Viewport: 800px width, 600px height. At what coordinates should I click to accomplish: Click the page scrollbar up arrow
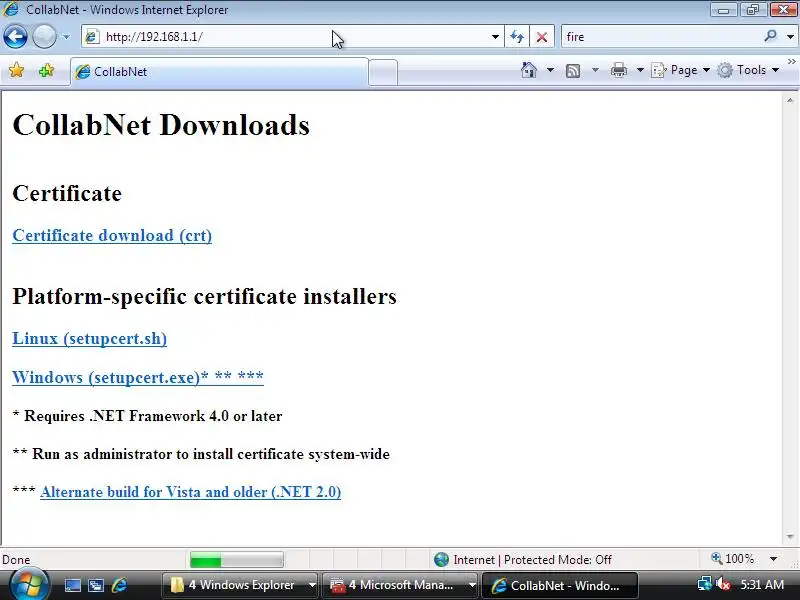click(790, 100)
